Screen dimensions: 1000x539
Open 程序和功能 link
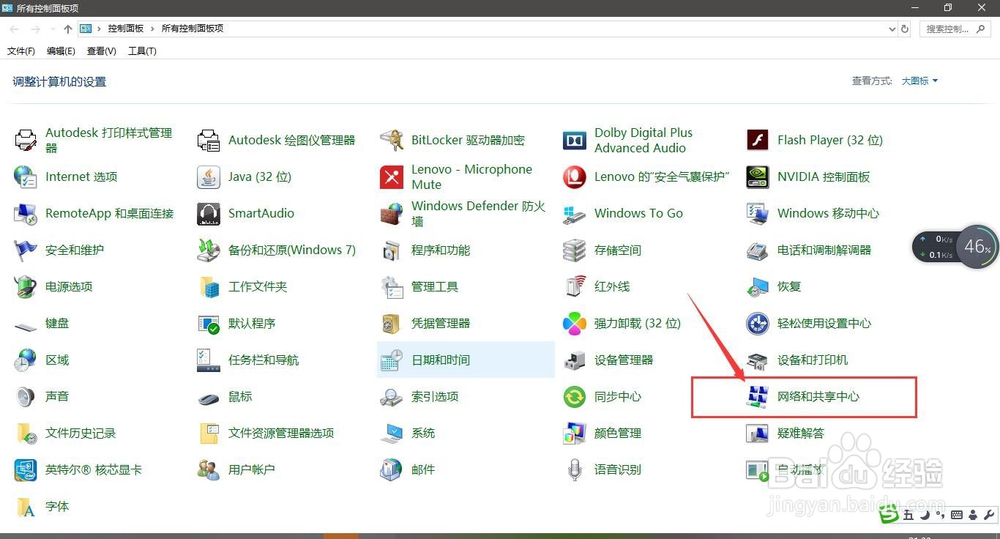coord(441,250)
